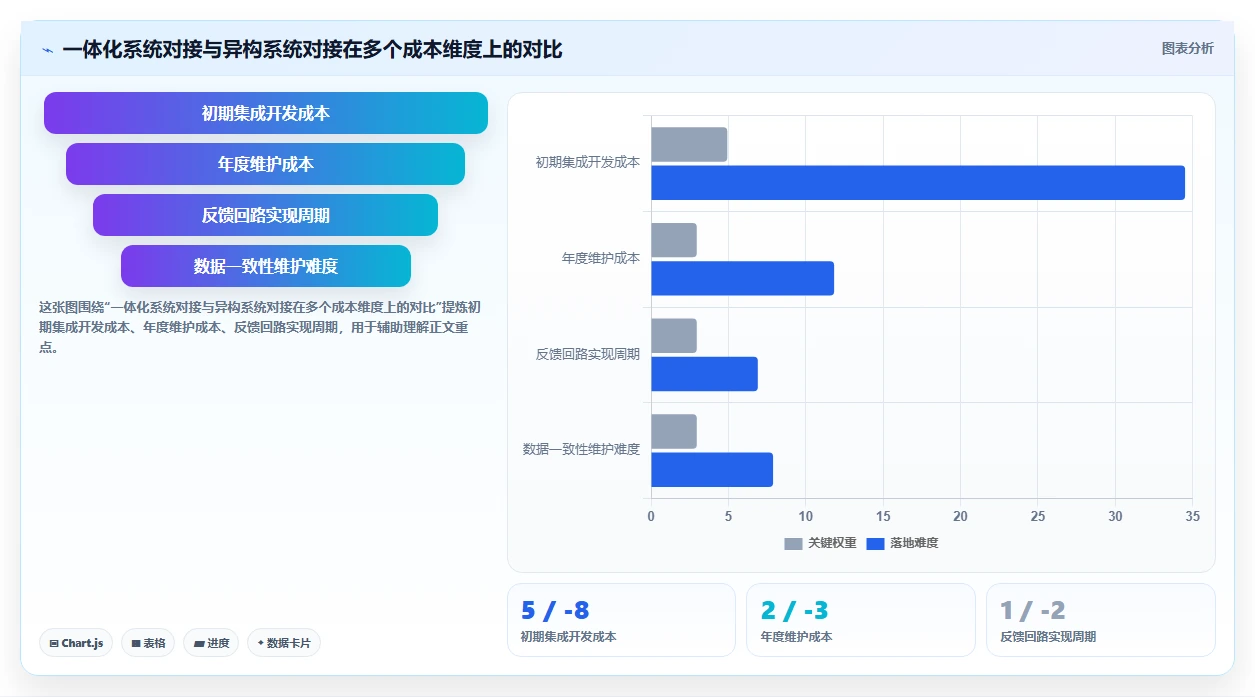Open the 2 / -3 年度维护成本 card
This screenshot has height=697, width=1255.
coord(861,620)
